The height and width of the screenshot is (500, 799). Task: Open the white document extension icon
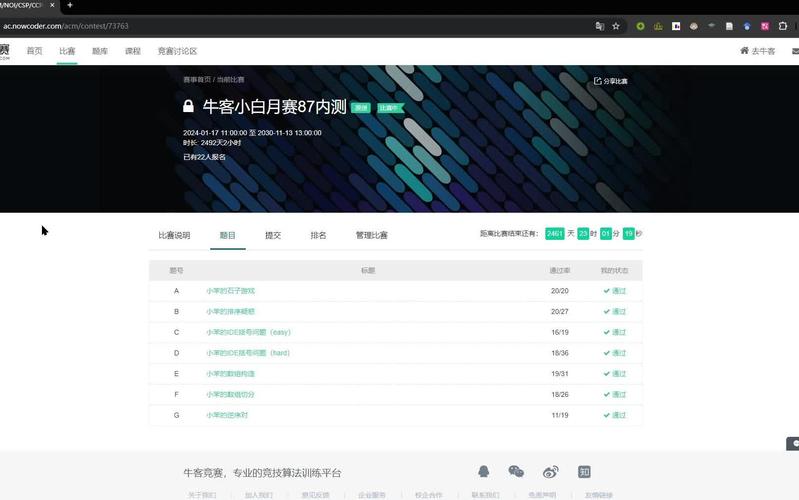tap(729, 26)
